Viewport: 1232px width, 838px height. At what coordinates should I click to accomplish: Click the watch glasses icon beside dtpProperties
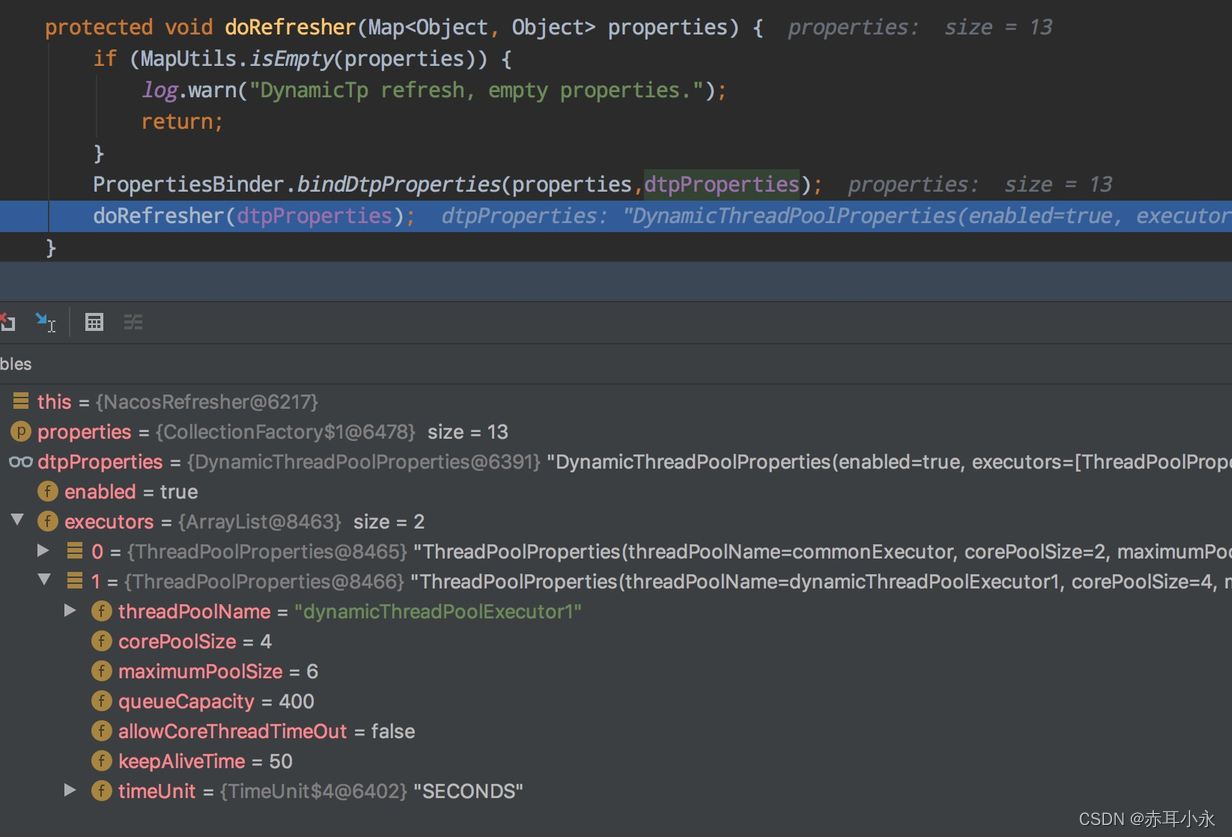coord(20,461)
